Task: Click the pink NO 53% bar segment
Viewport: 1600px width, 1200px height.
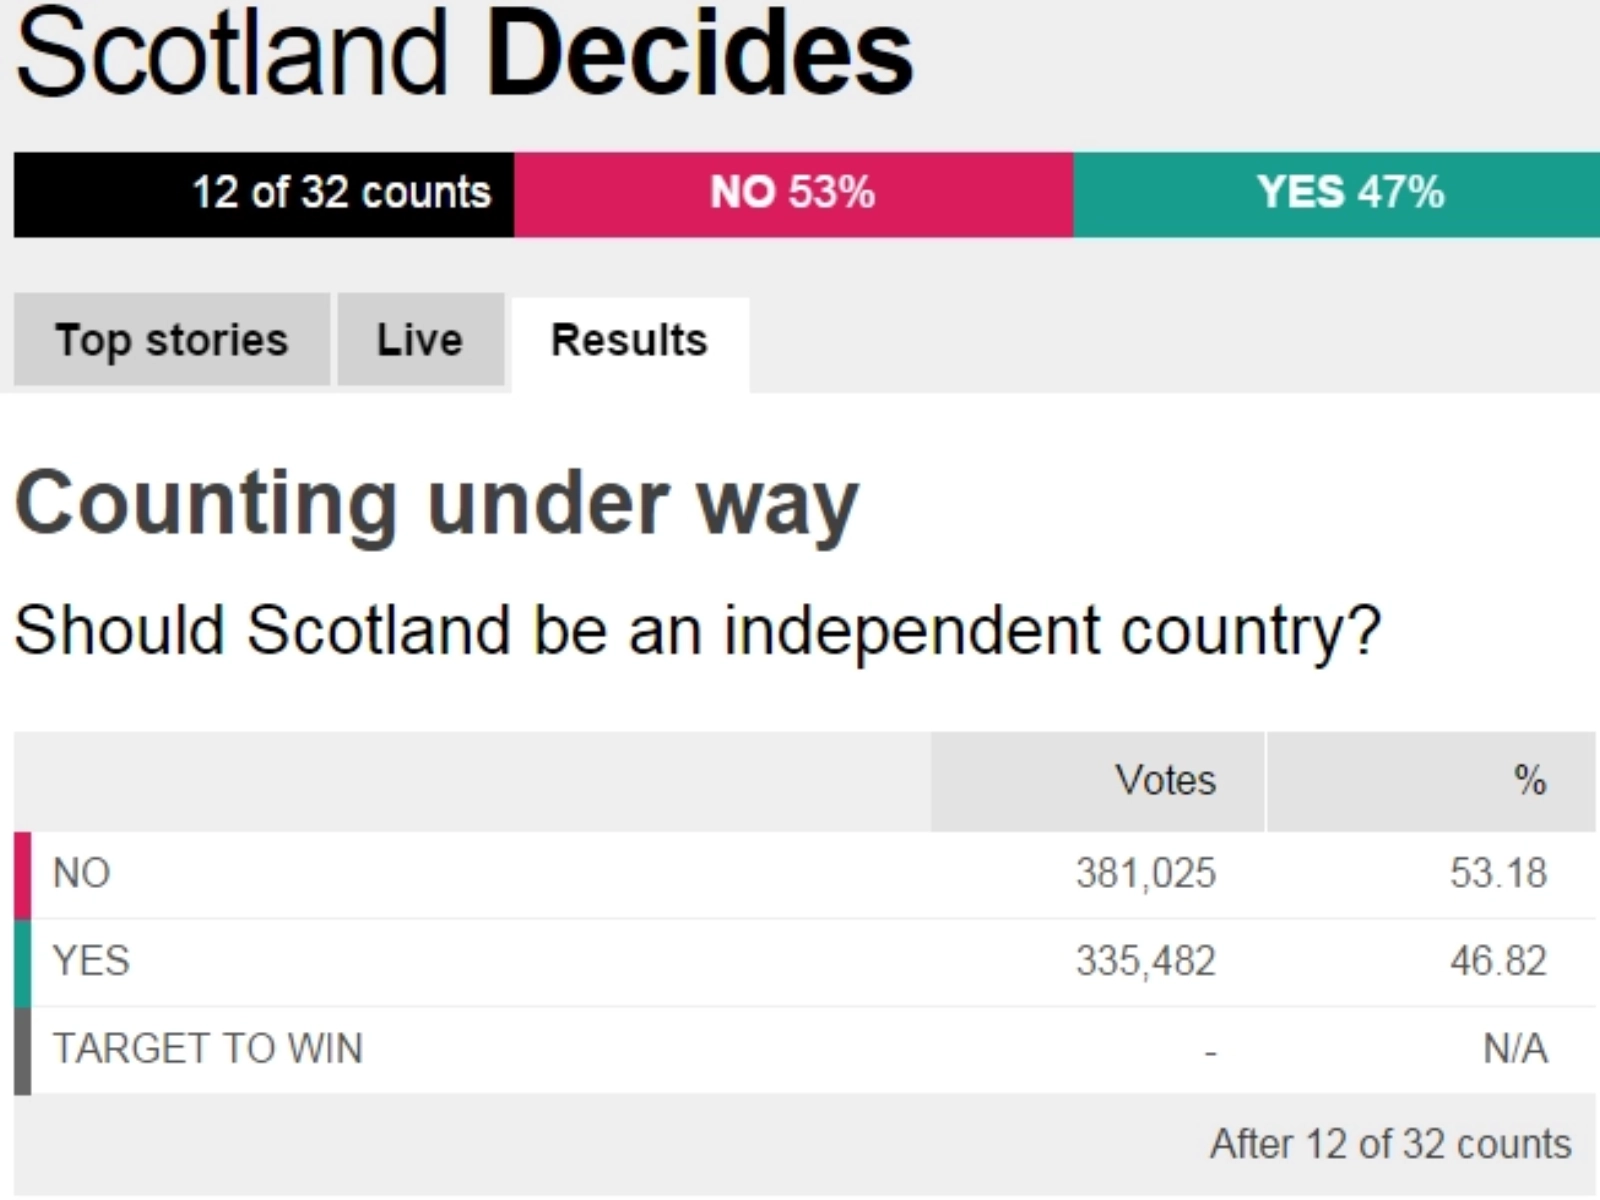Action: tap(793, 194)
